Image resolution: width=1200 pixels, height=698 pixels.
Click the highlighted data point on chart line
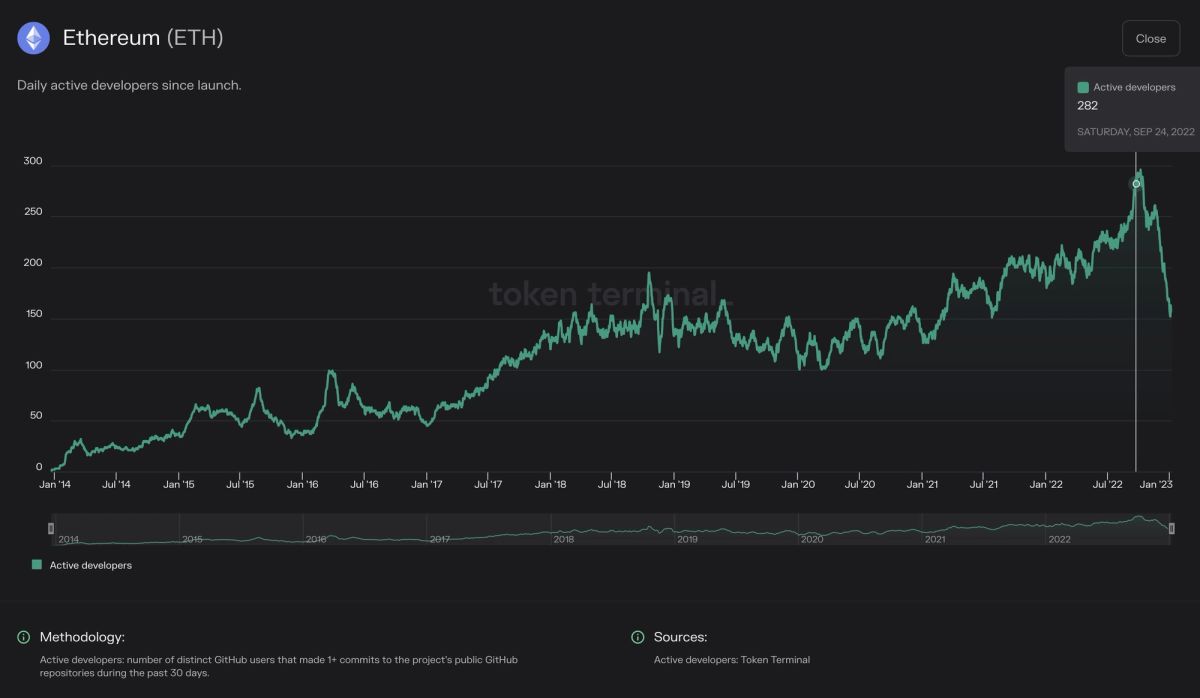click(x=1136, y=184)
